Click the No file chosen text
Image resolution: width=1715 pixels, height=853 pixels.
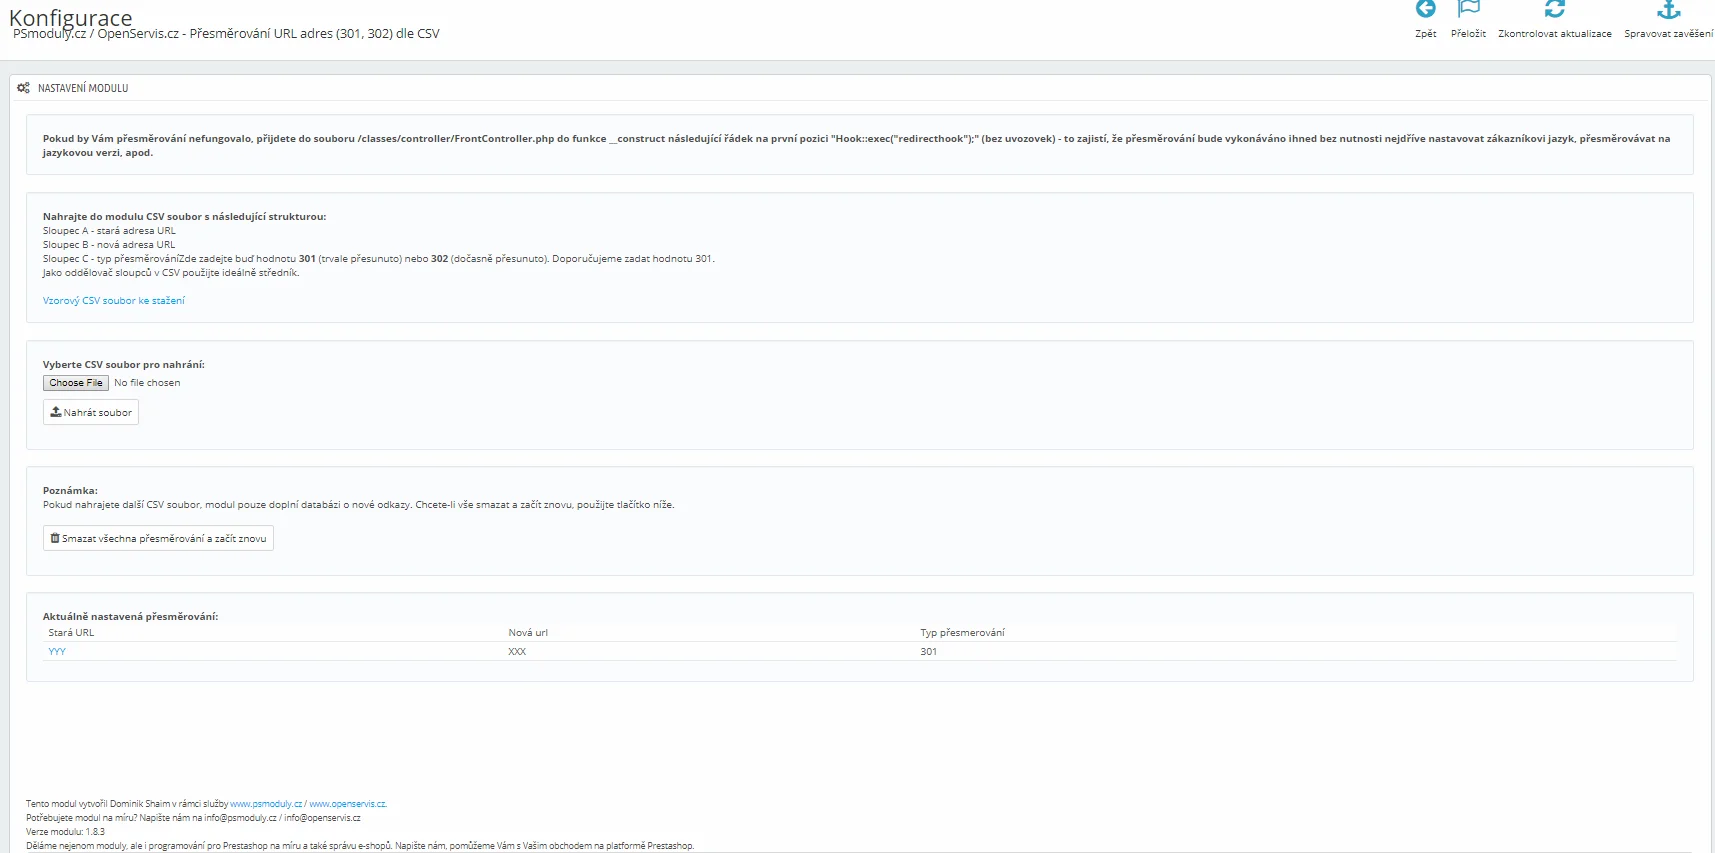147,383
